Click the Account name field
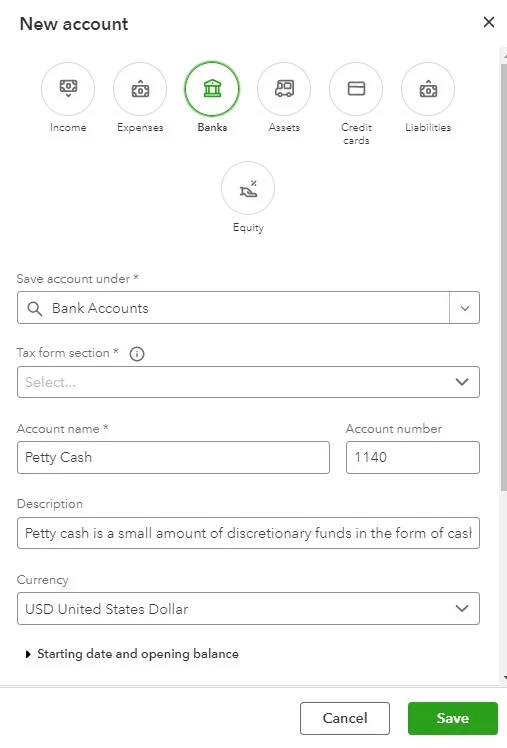Screen dimensions: 507x748 [x=173, y=457]
